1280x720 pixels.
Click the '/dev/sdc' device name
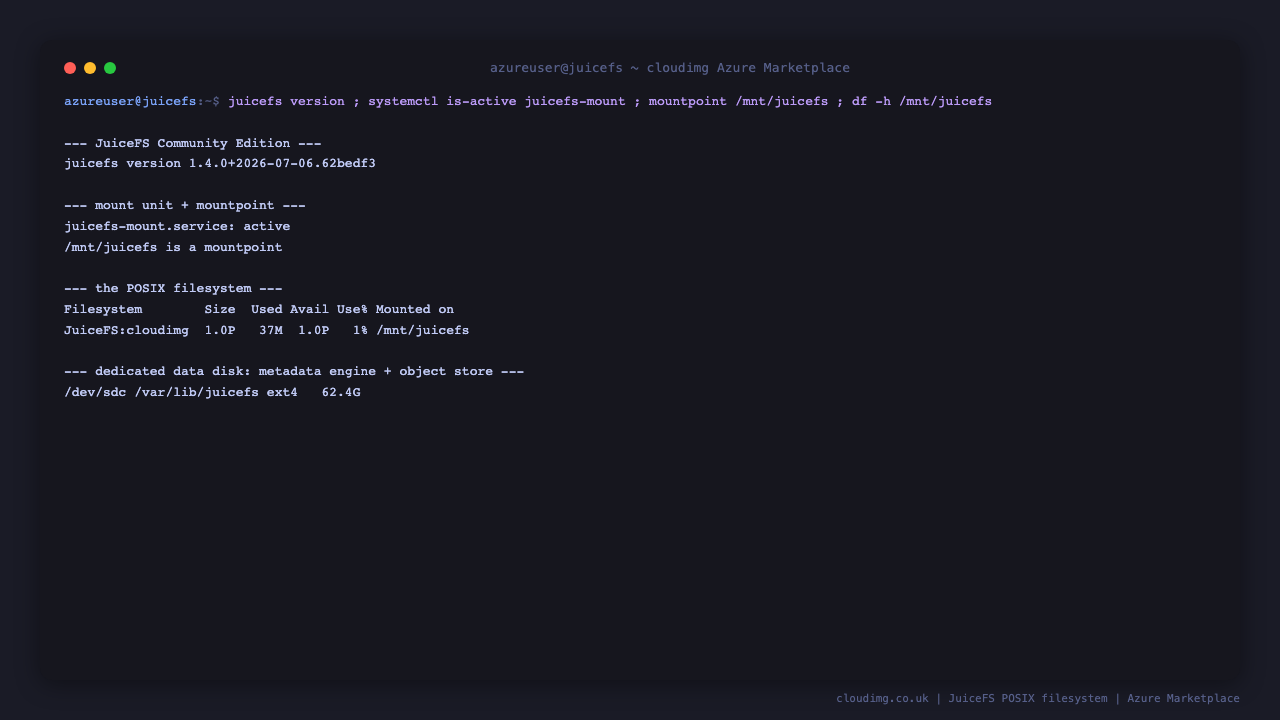(x=95, y=392)
